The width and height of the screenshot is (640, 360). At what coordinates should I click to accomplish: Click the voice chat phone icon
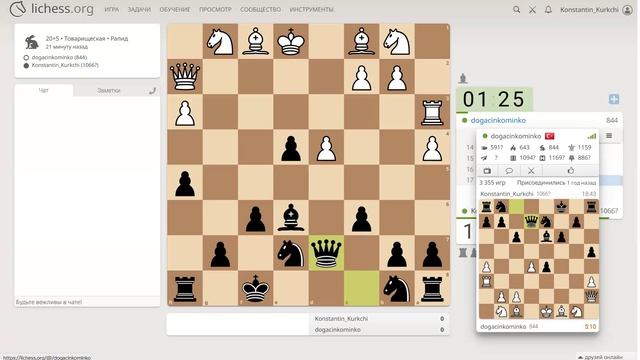click(x=152, y=91)
